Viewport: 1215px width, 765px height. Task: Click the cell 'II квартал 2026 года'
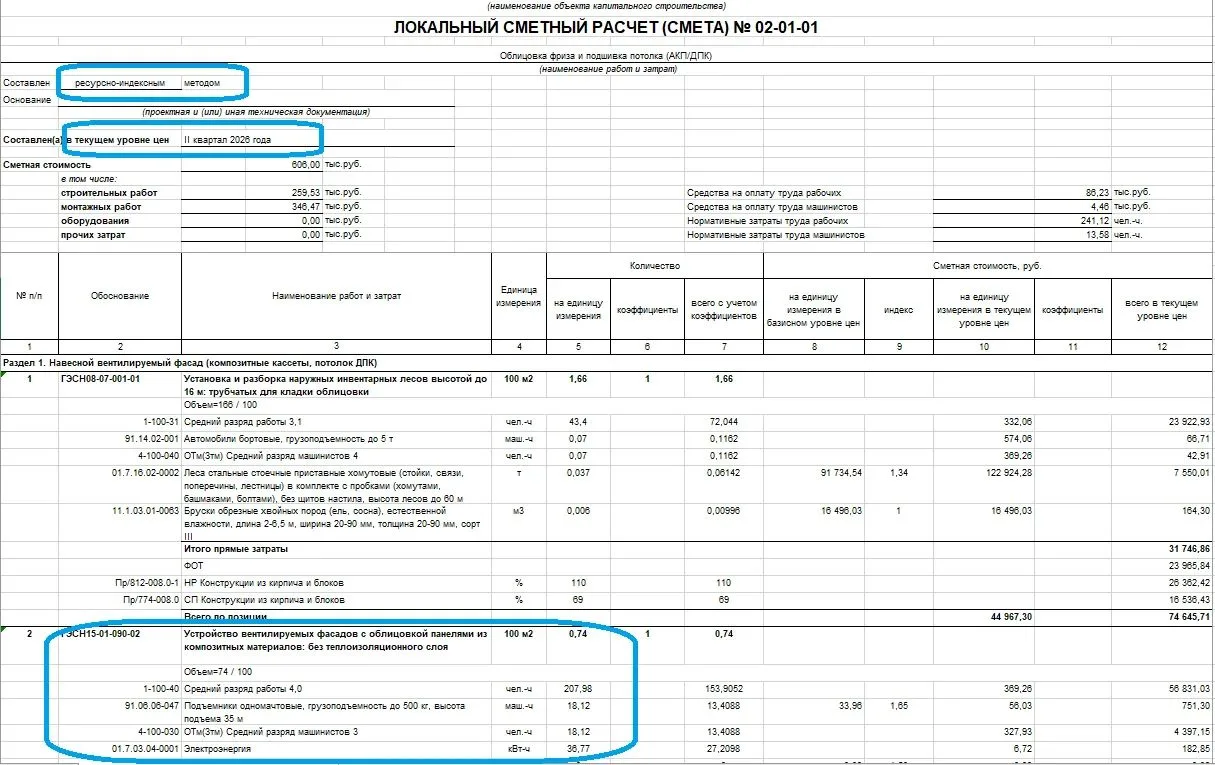click(x=228, y=140)
